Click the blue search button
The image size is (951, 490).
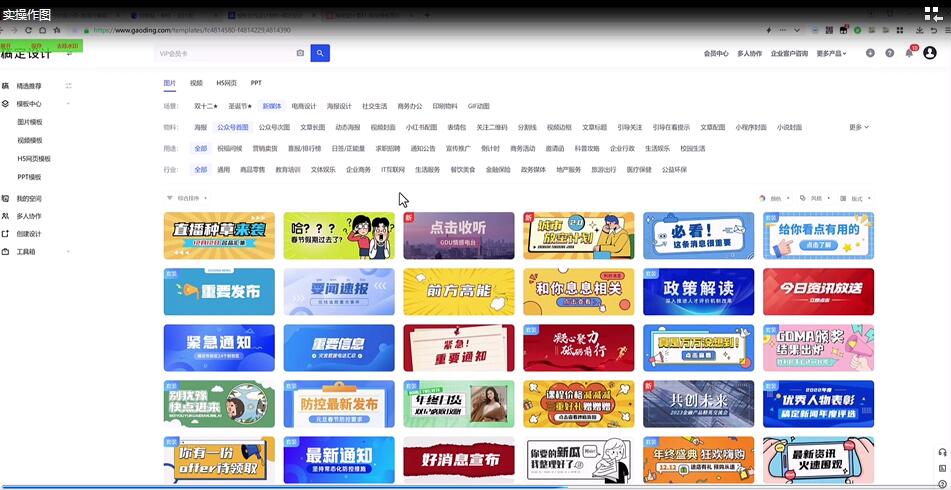coord(320,53)
